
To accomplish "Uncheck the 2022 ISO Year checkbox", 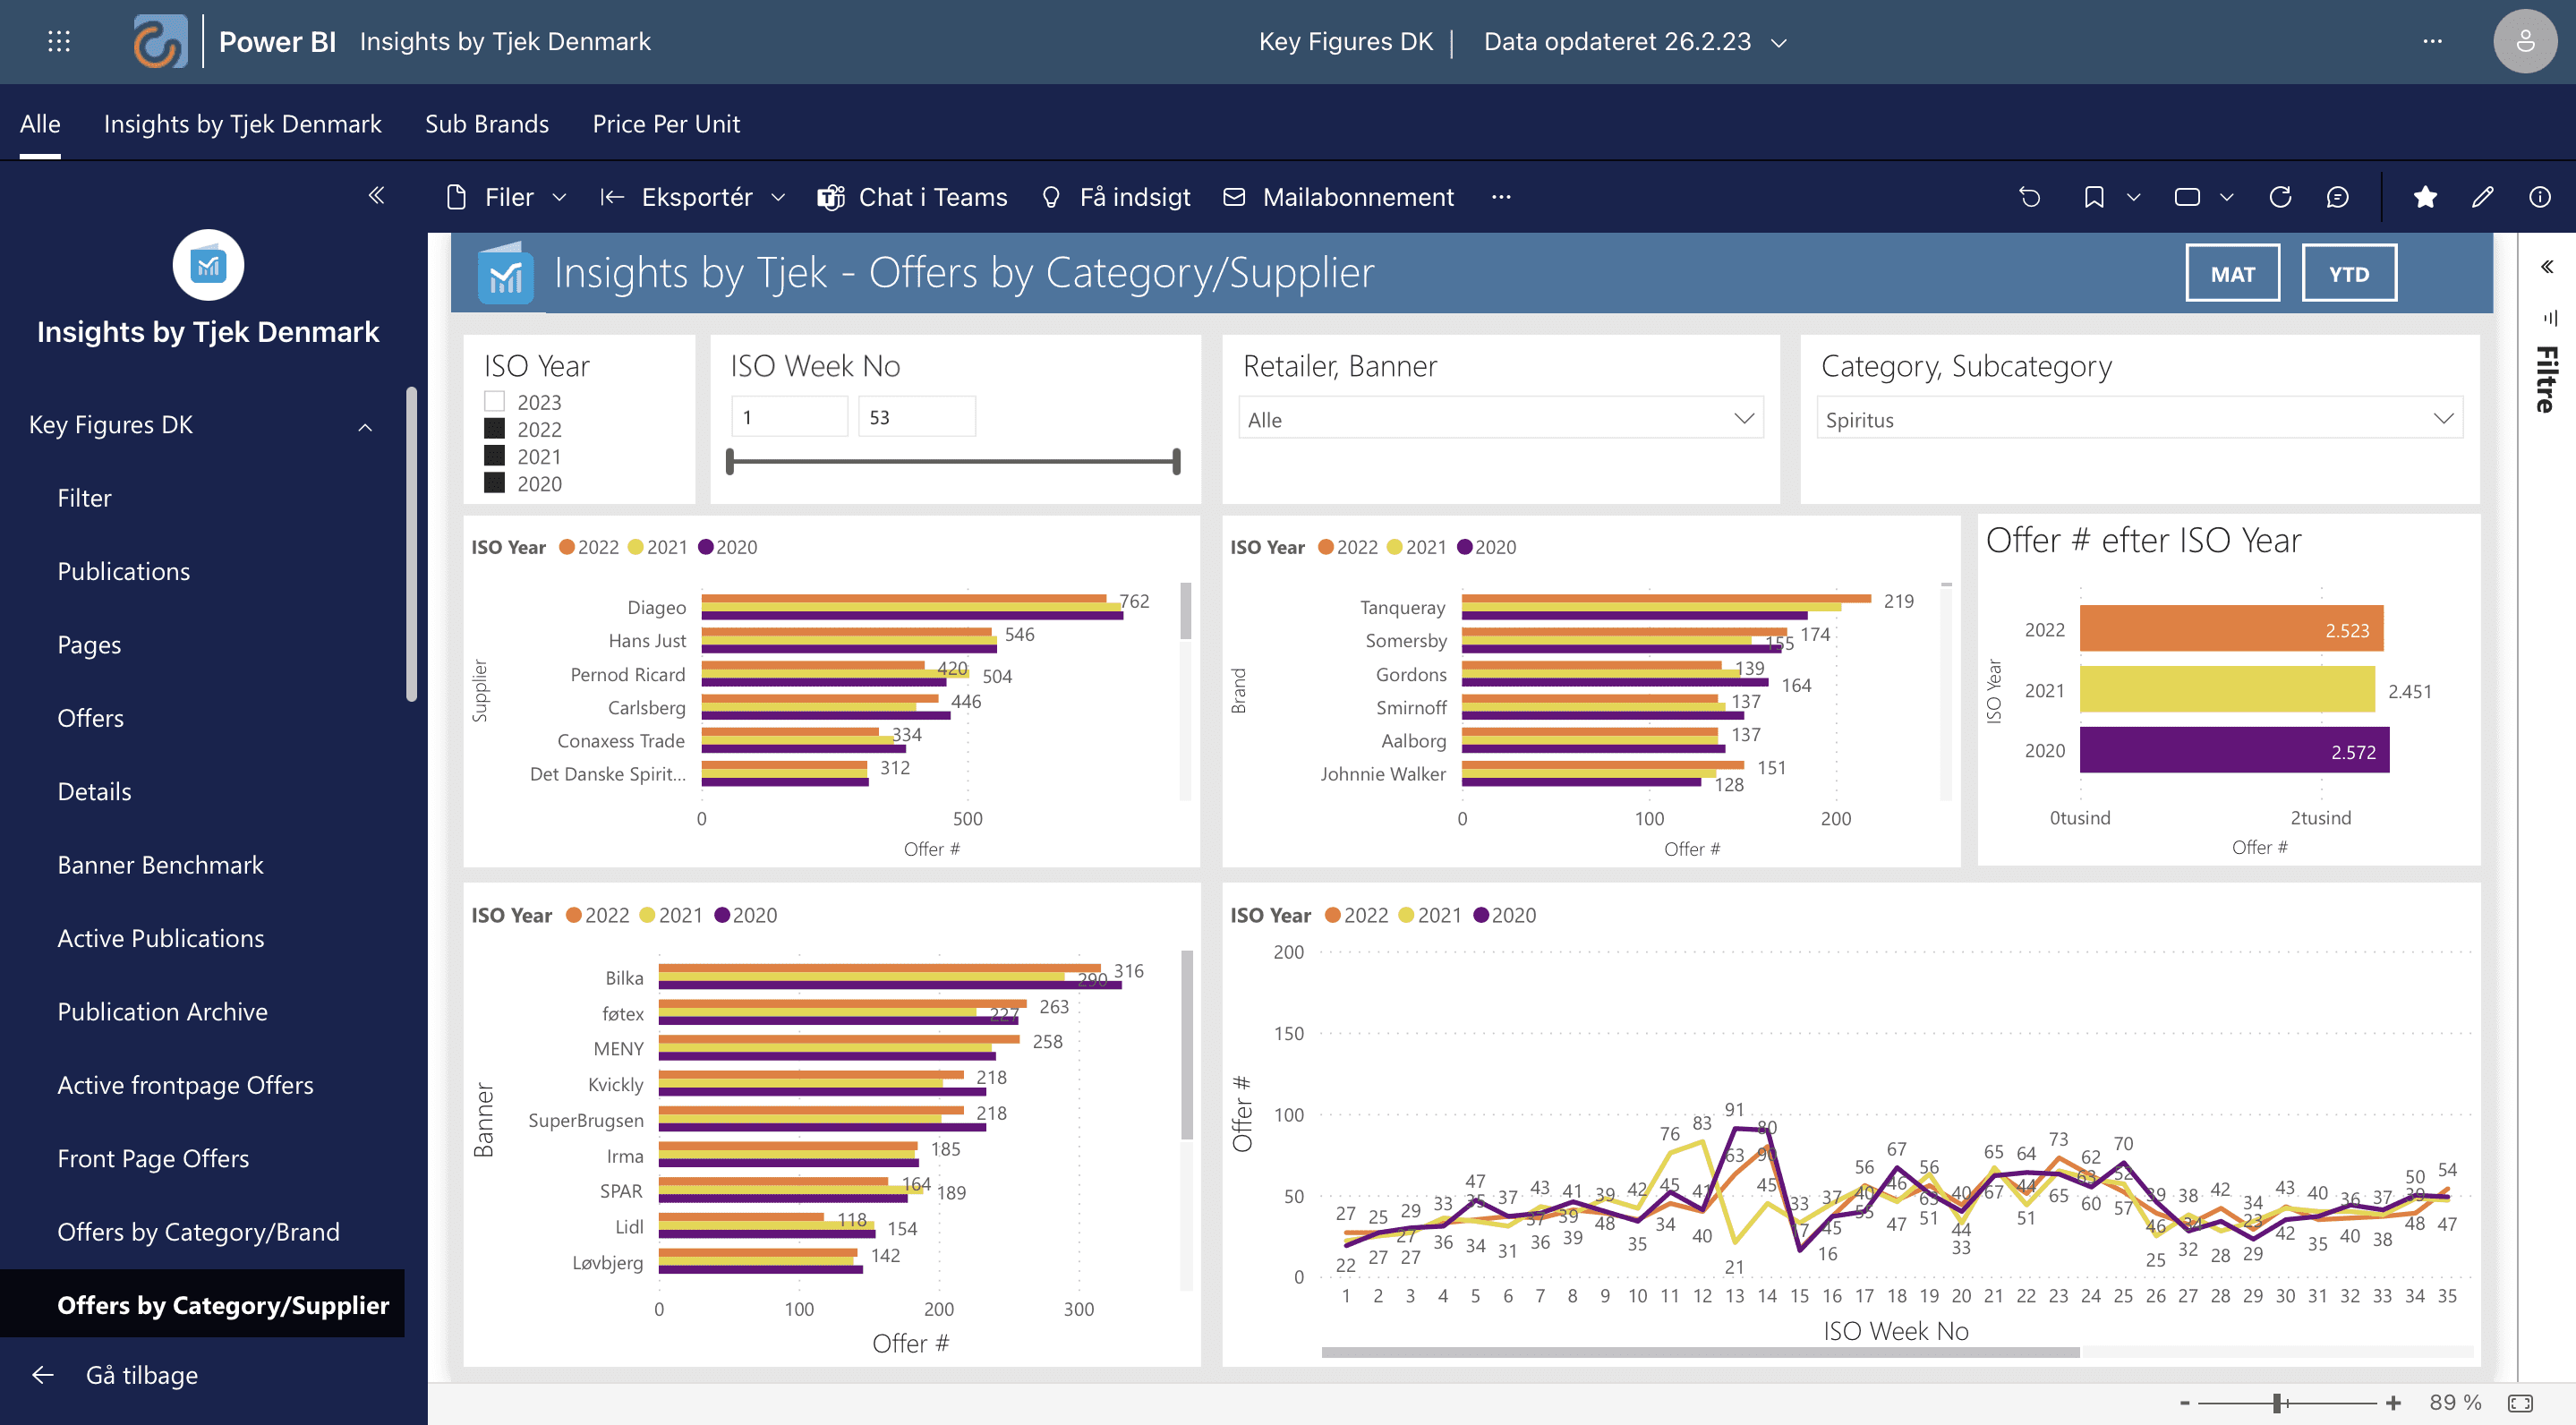I will click(494, 429).
